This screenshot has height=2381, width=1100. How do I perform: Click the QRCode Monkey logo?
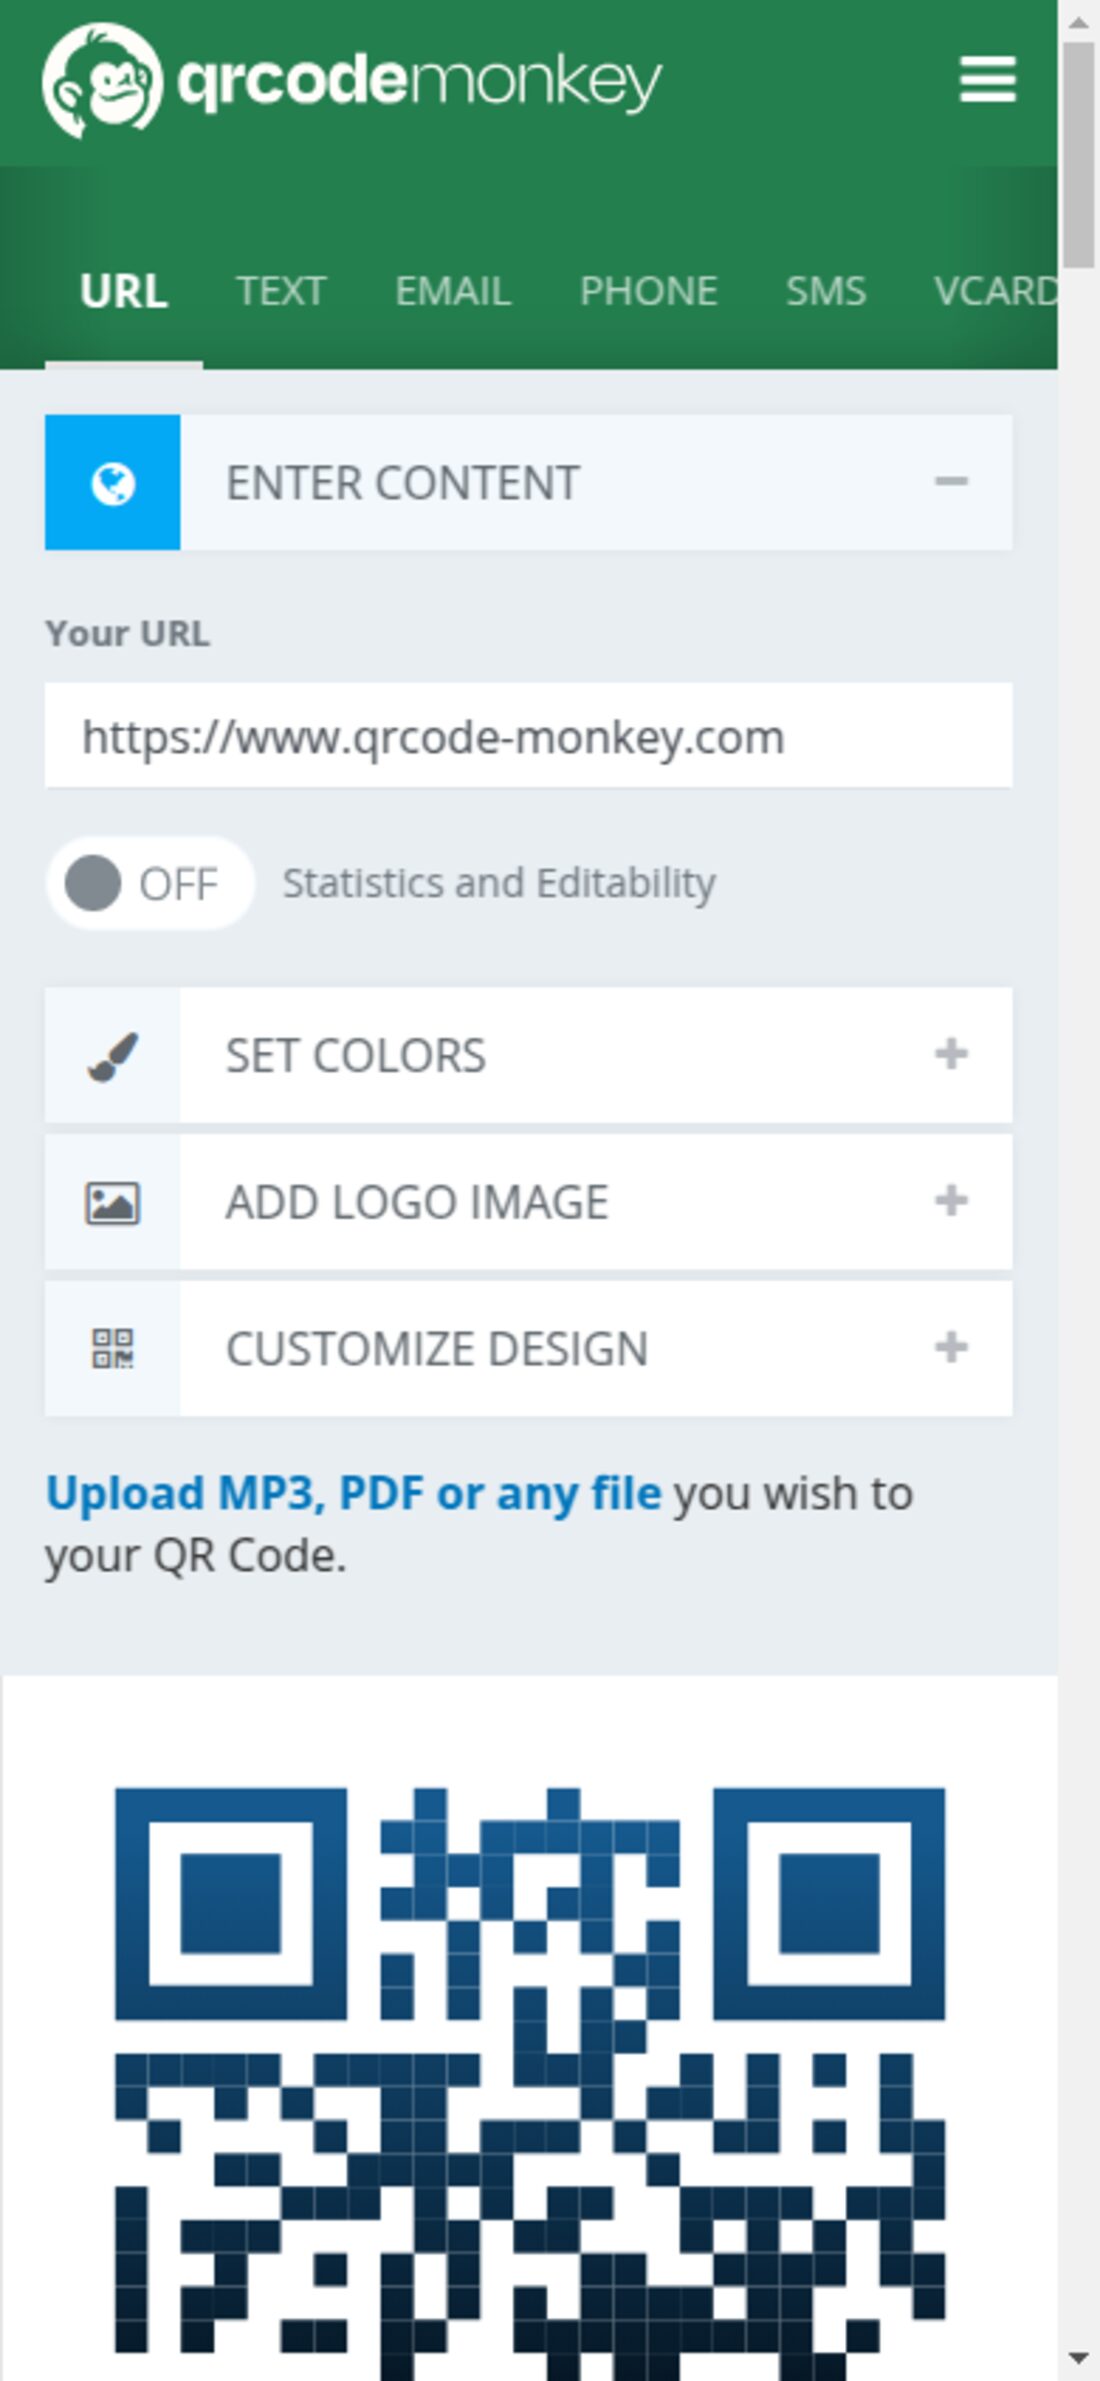click(x=352, y=81)
